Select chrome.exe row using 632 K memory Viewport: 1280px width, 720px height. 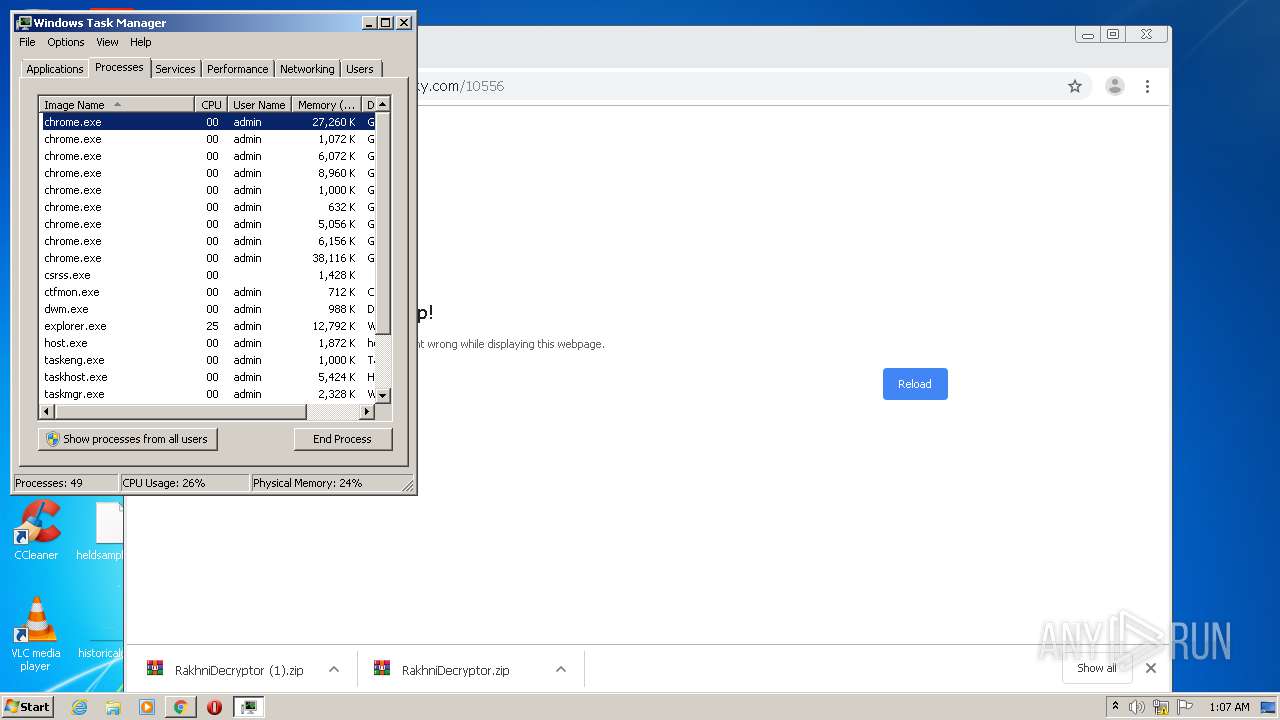[x=207, y=207]
